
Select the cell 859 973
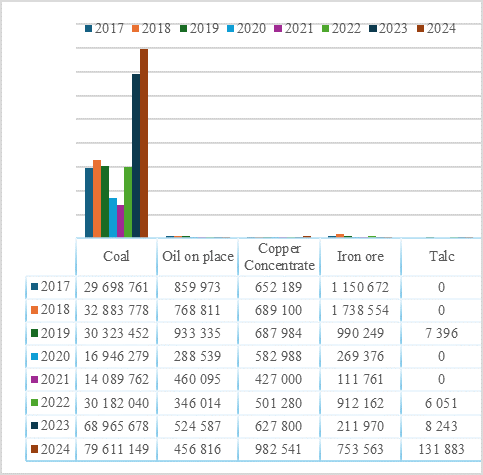[198, 287]
